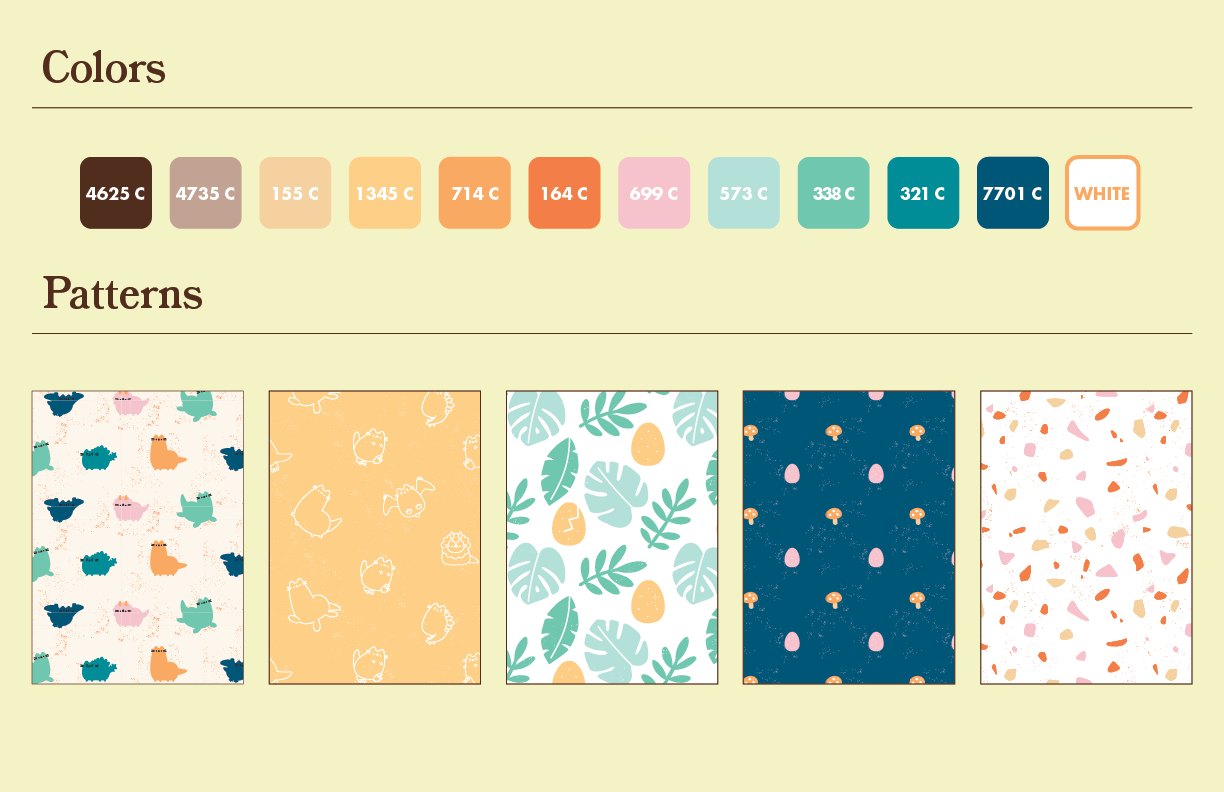The height and width of the screenshot is (792, 1224).
Task: Pick the taupe 4735 C color swatch
Action: coord(206,193)
